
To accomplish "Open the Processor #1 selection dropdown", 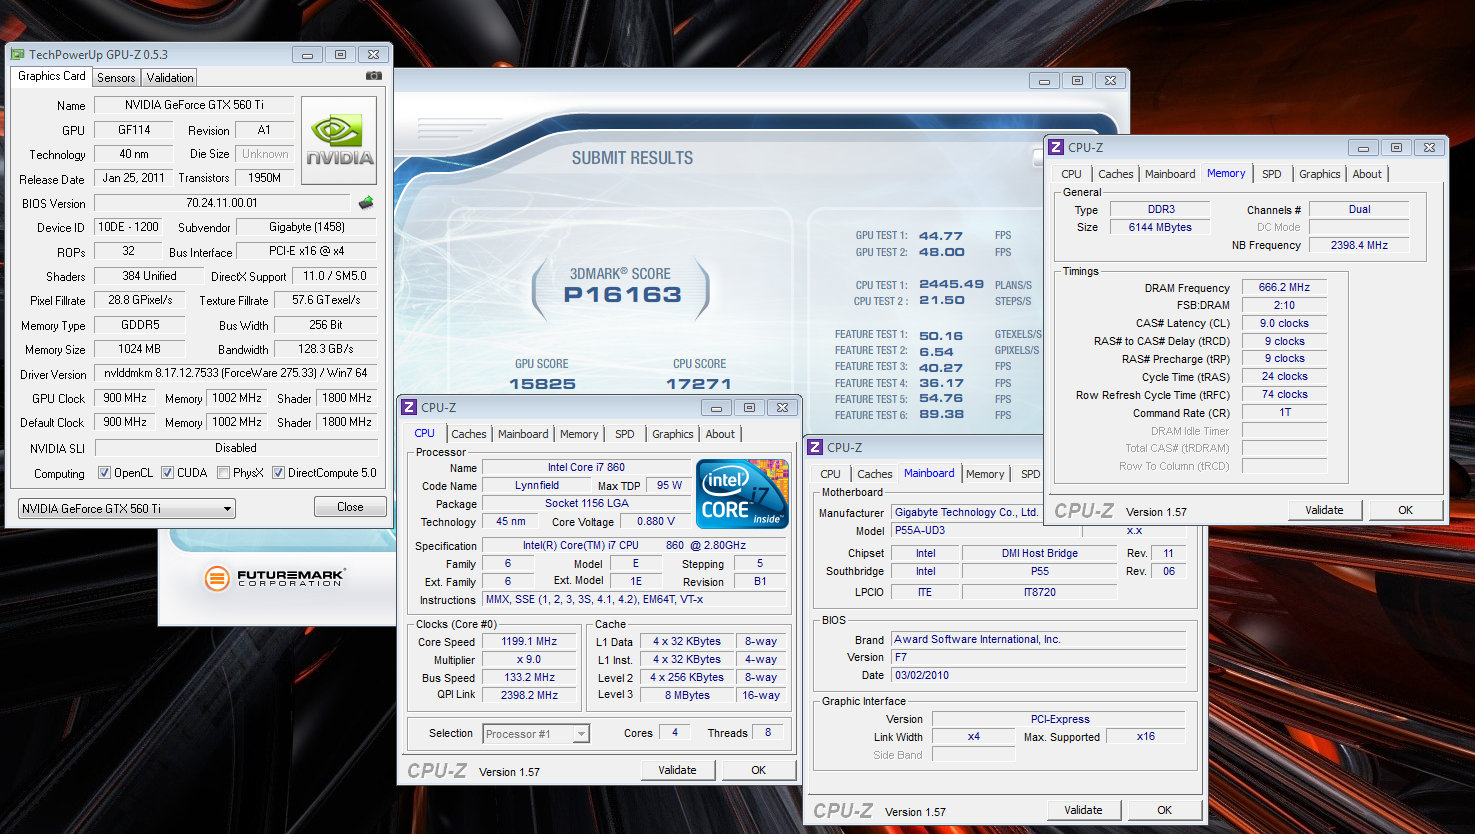I will point(536,734).
